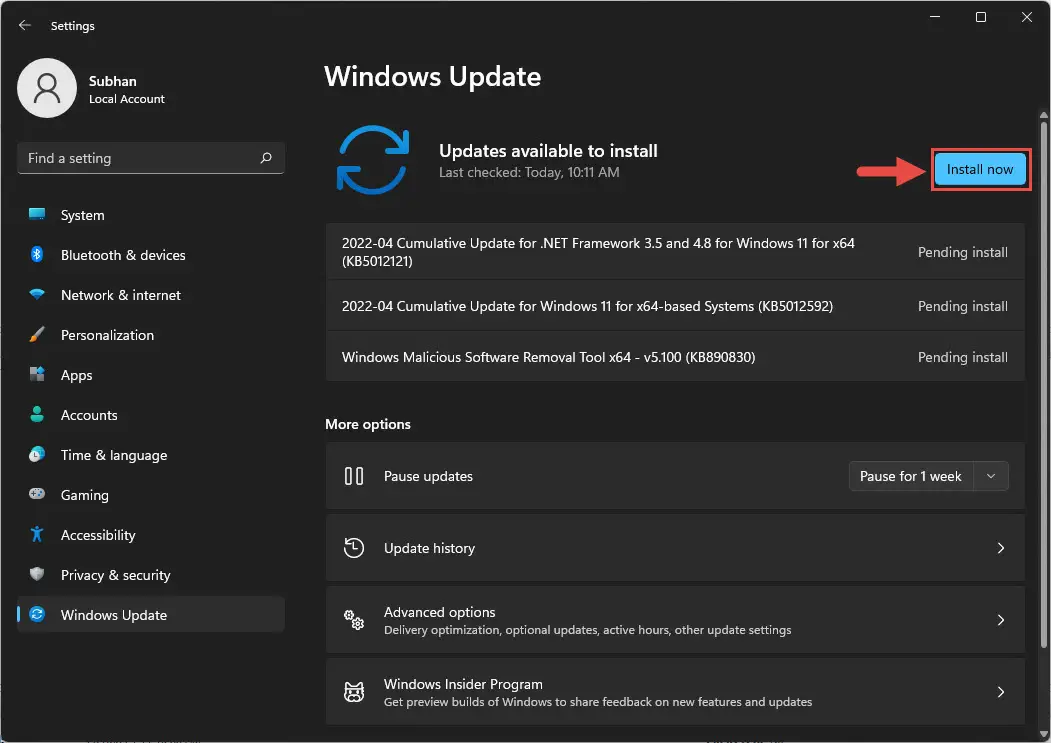Select Gaming in the sidebar
This screenshot has height=743, width=1051.
pyautogui.click(x=151, y=495)
